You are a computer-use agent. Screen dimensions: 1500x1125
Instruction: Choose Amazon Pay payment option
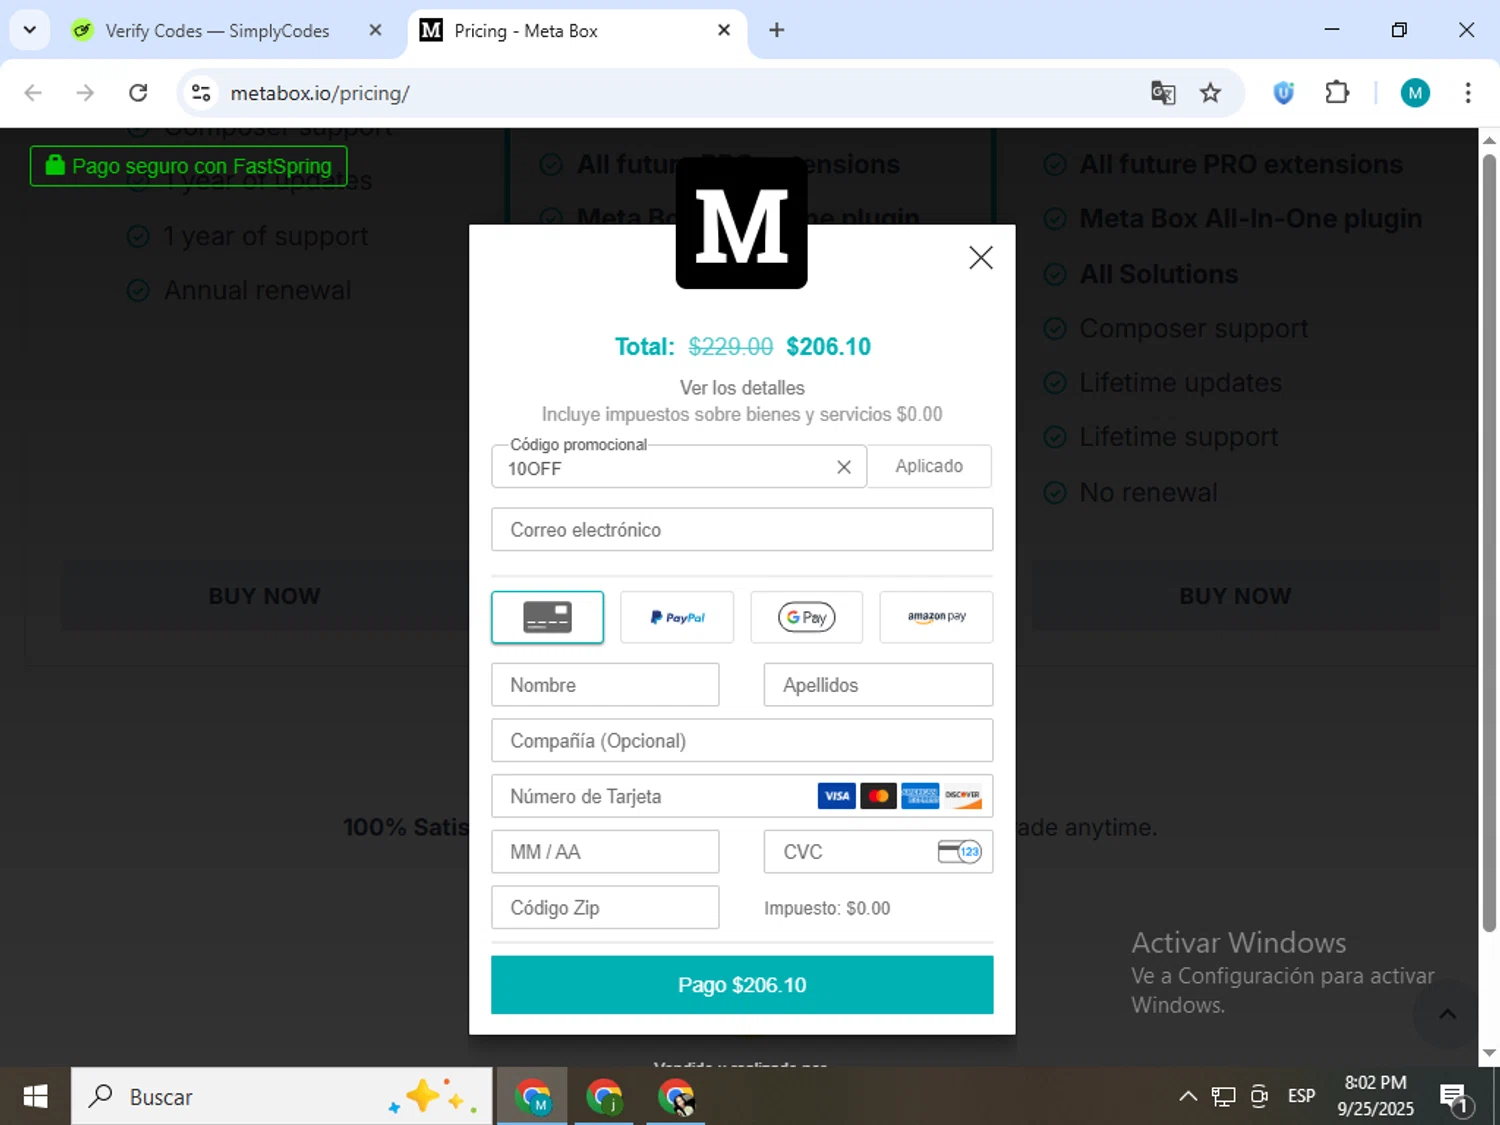(936, 617)
